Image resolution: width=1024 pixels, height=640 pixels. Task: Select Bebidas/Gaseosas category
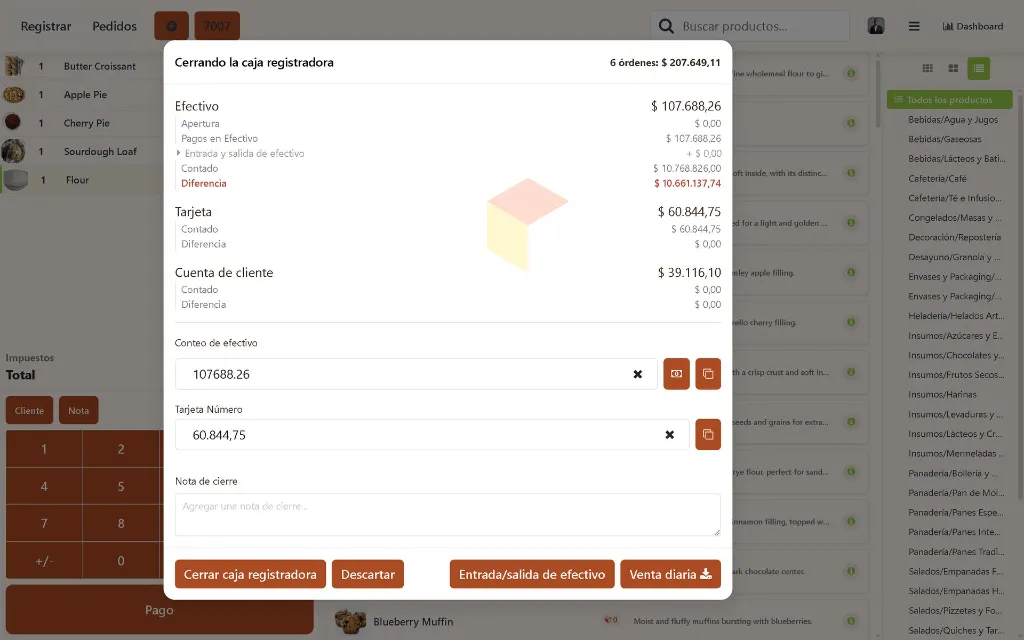(944, 139)
